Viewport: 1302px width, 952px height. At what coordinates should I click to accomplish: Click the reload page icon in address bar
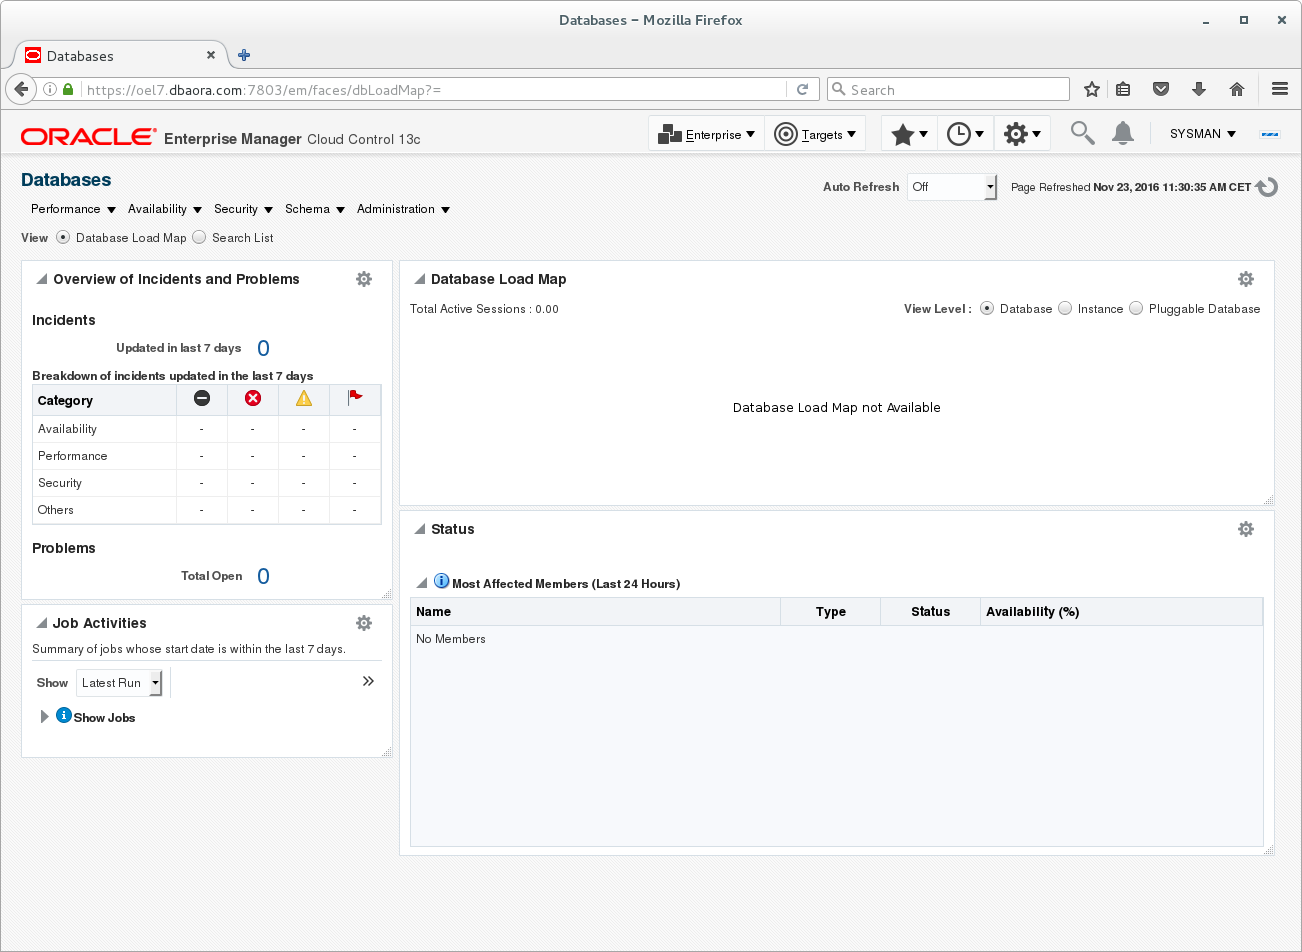click(802, 90)
